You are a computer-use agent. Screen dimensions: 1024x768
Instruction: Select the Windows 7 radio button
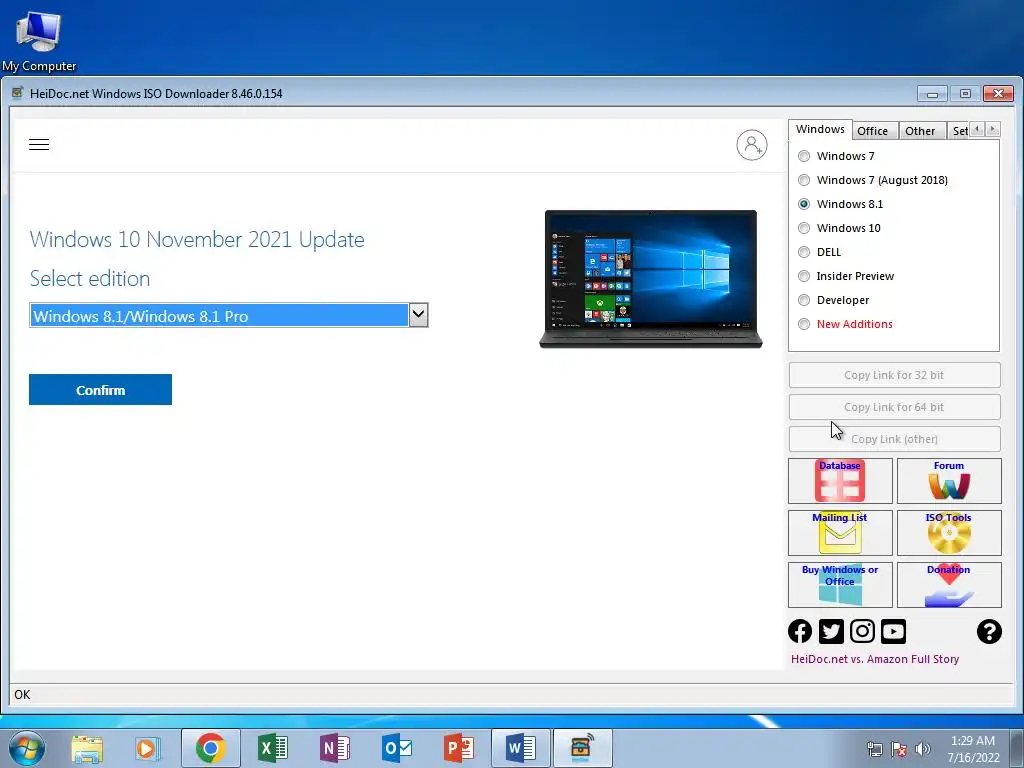tap(804, 156)
